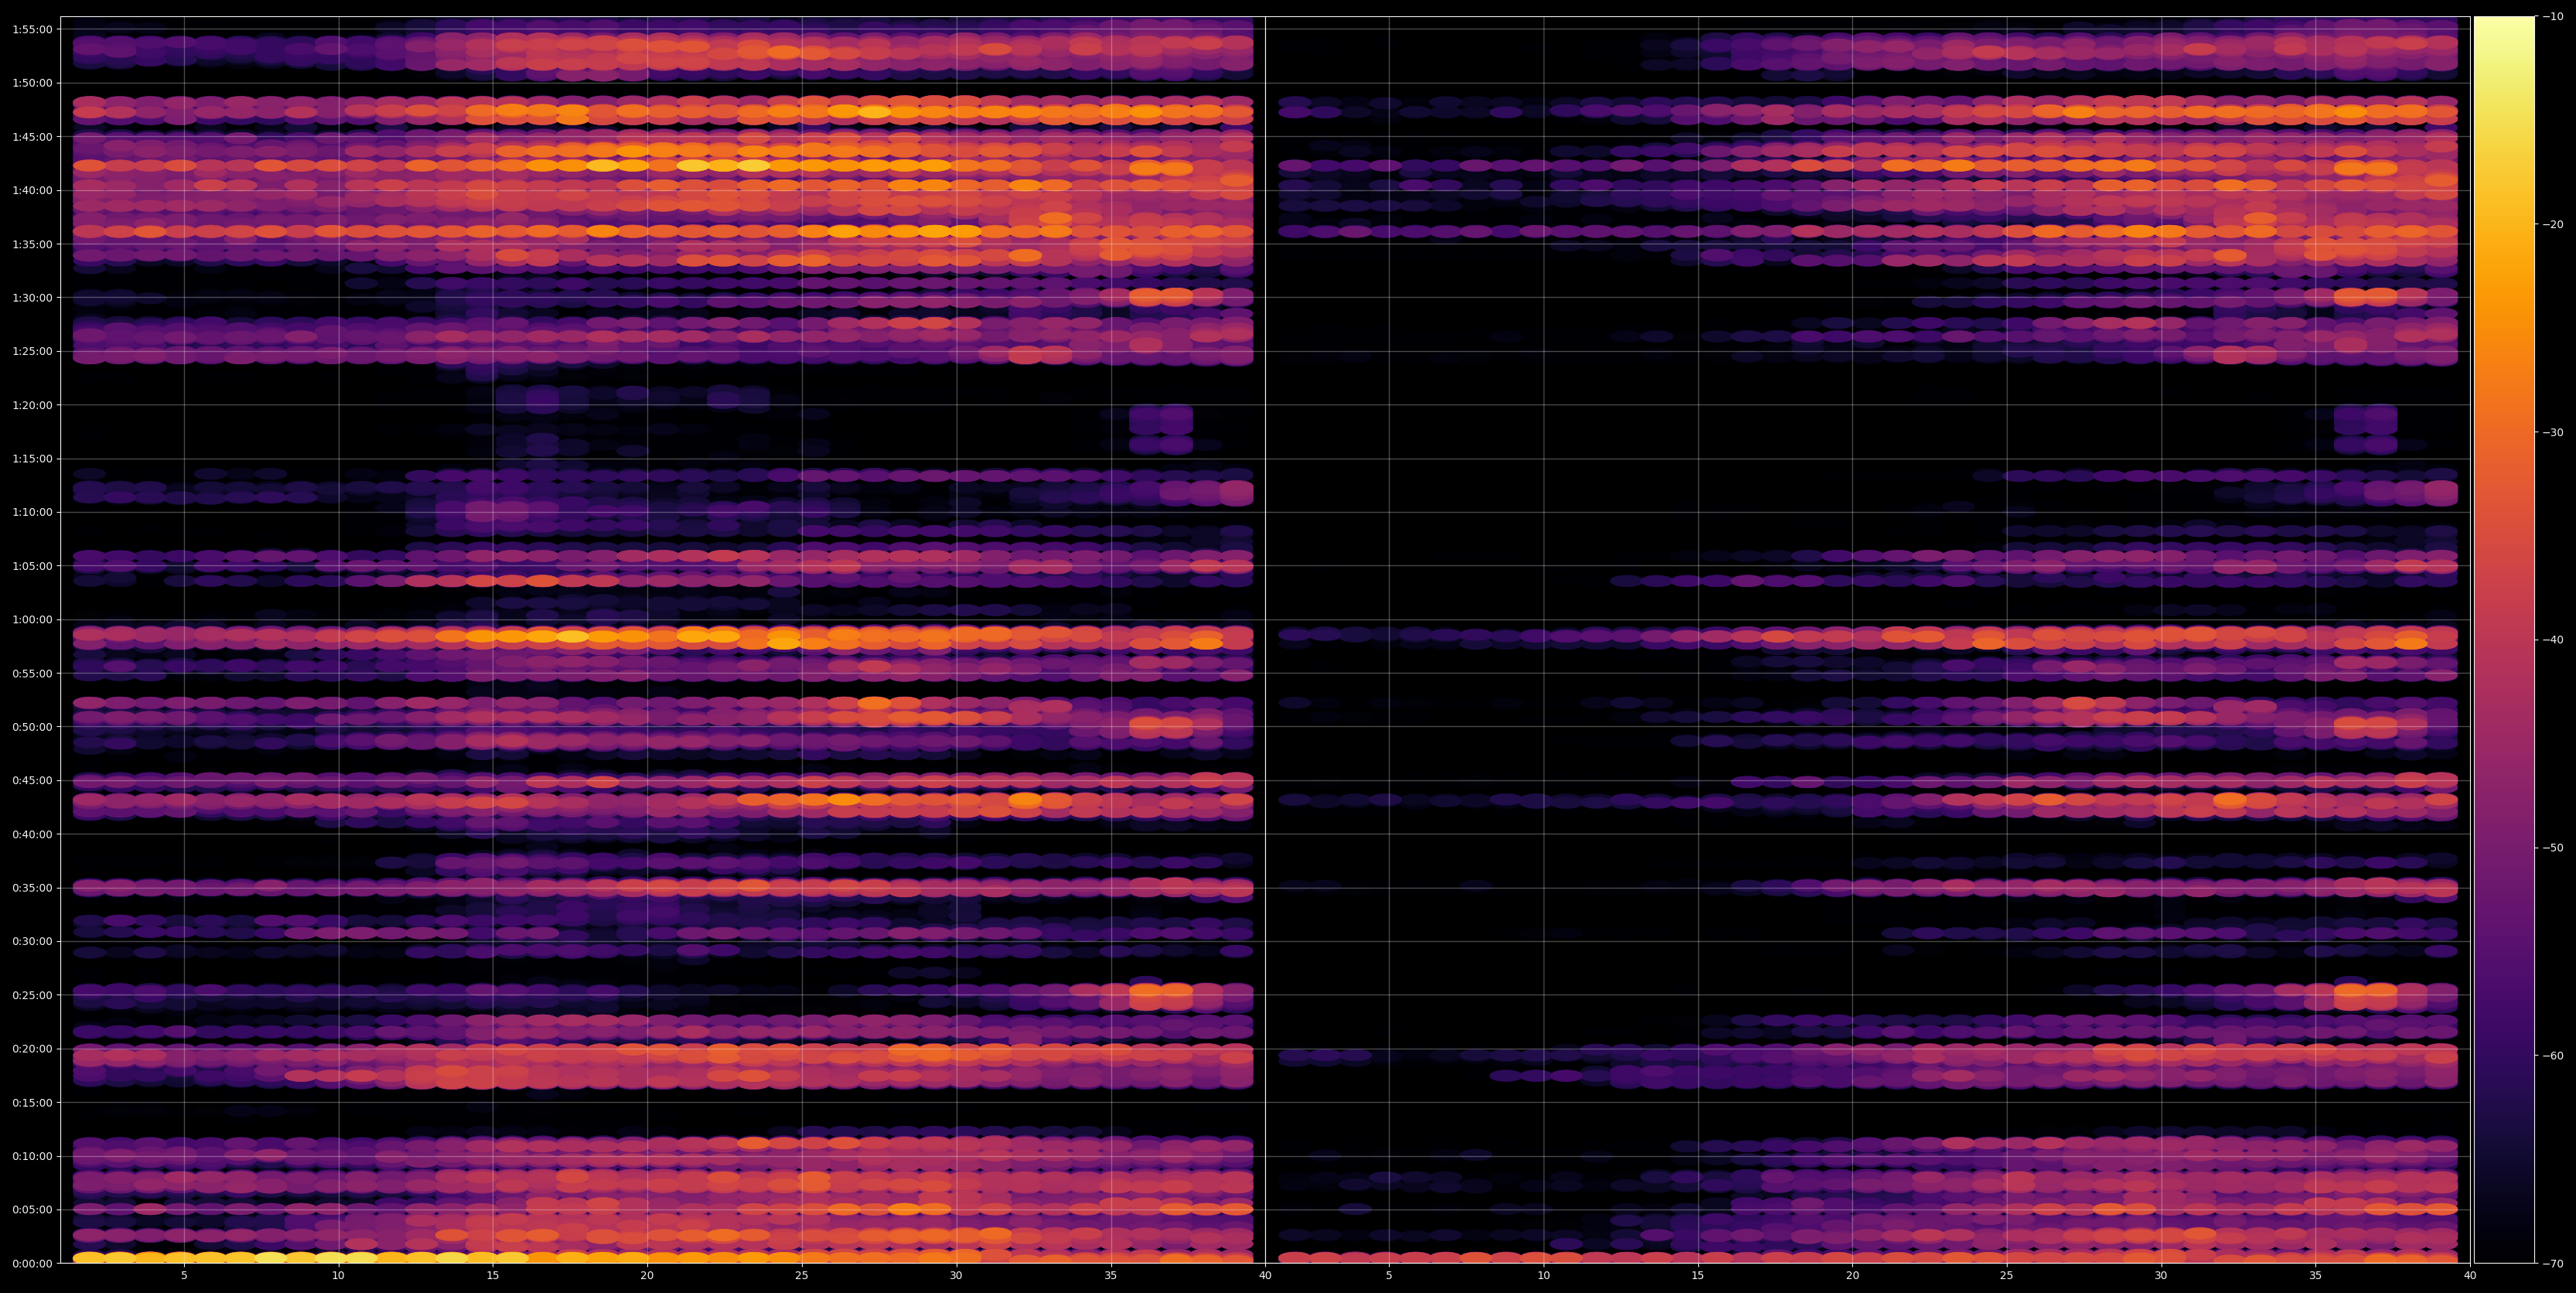
Task: Select the 0:45:00 y-axis tick
Action: click(32, 780)
